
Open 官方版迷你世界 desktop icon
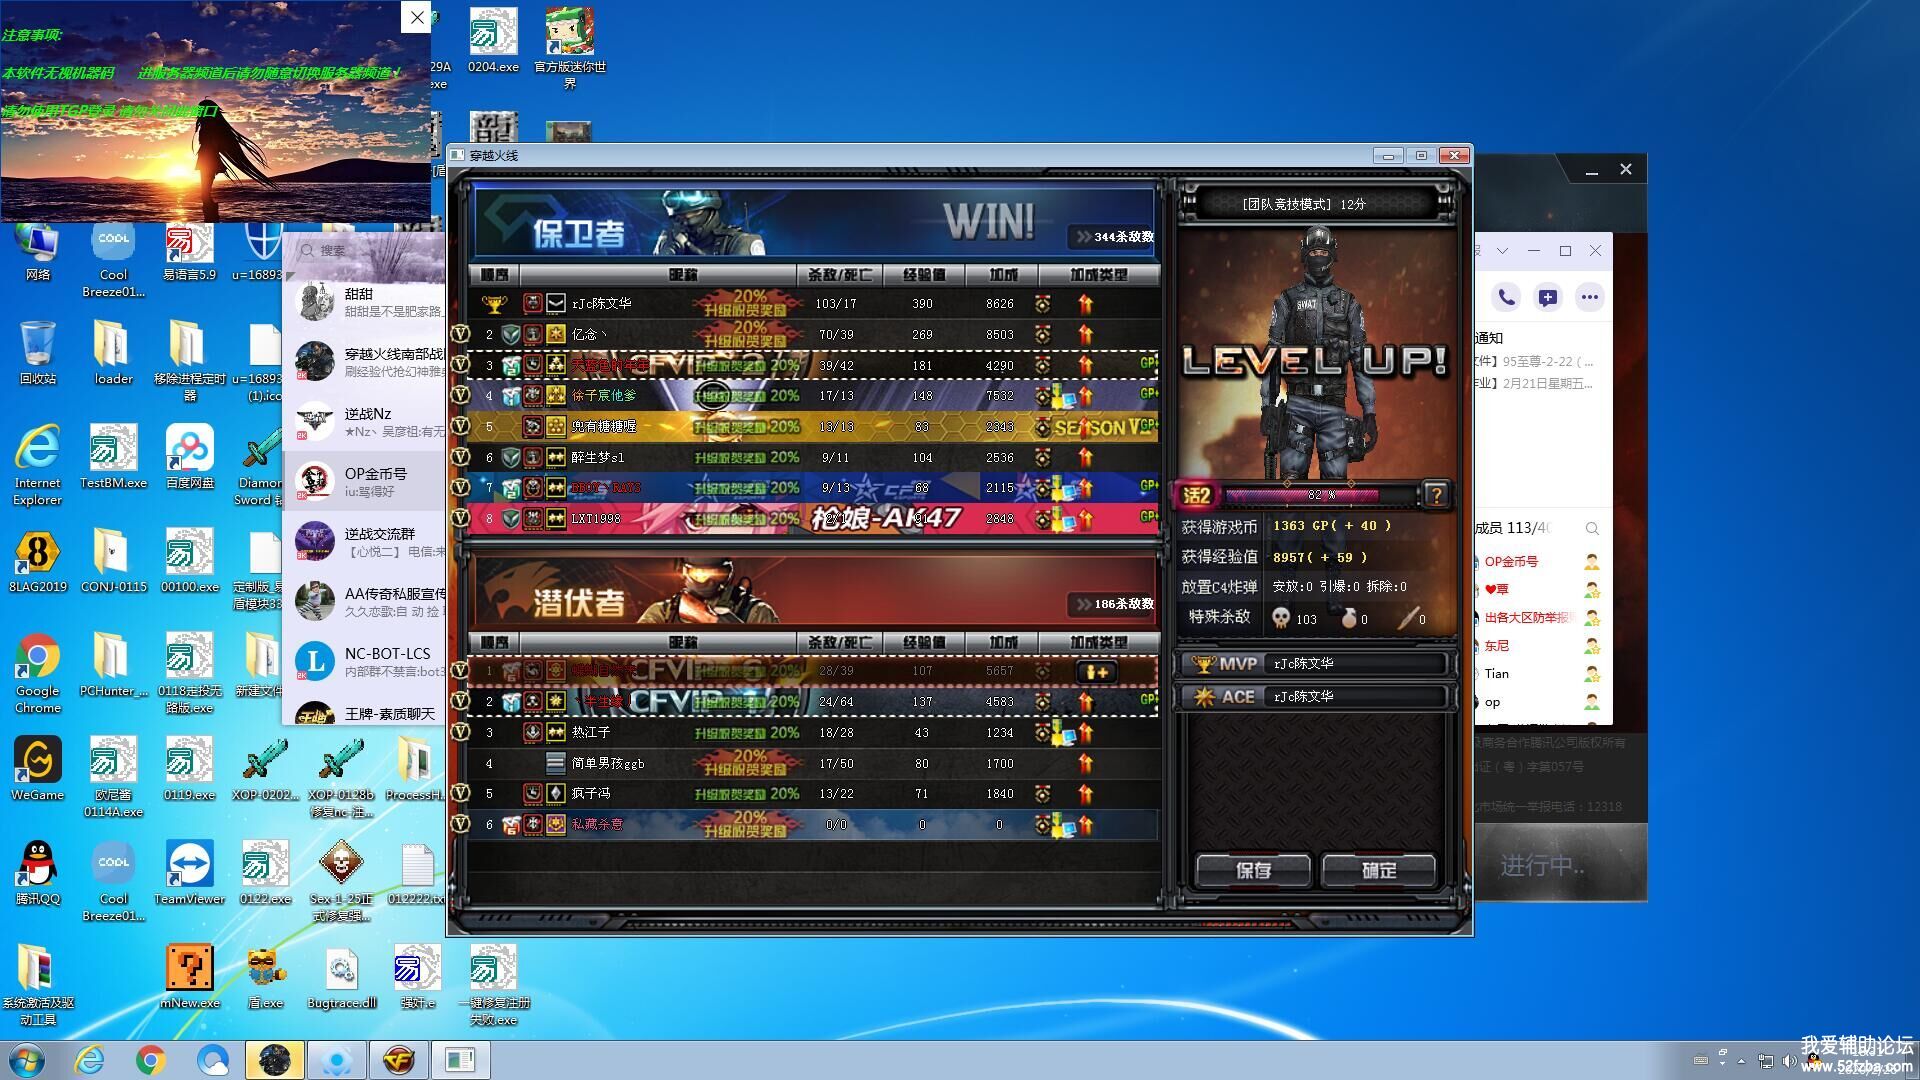click(570, 49)
